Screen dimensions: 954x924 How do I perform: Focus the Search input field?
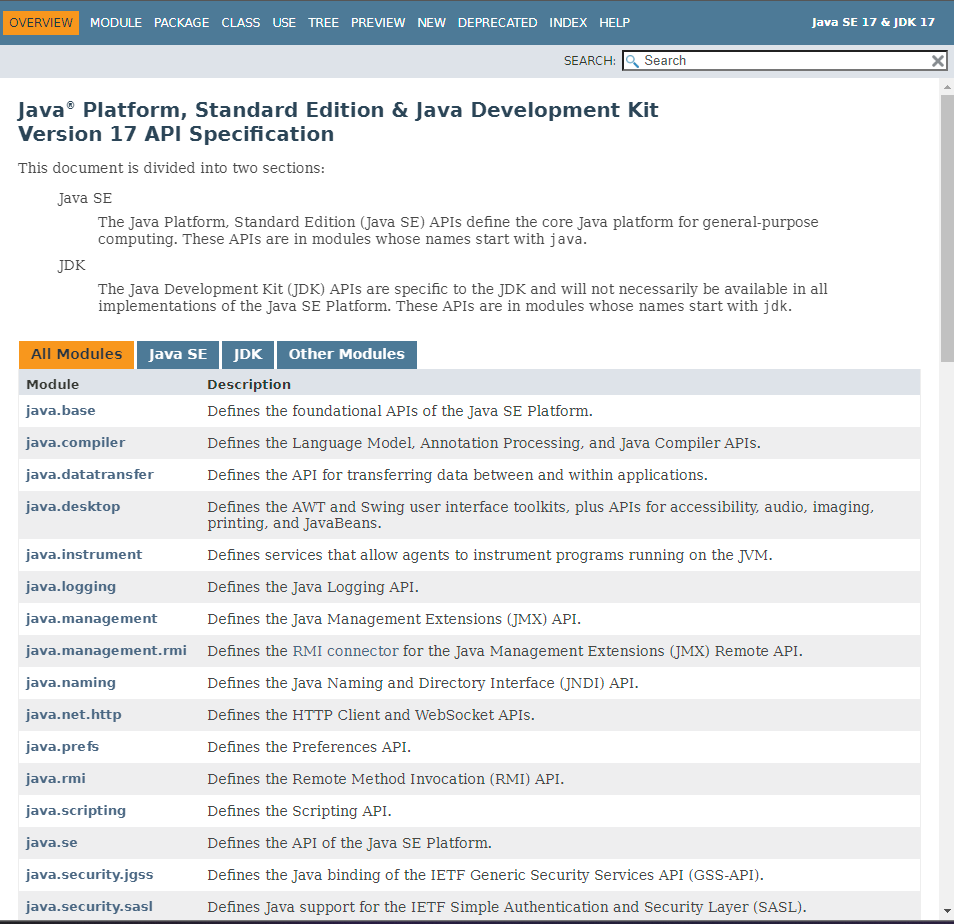[784, 61]
